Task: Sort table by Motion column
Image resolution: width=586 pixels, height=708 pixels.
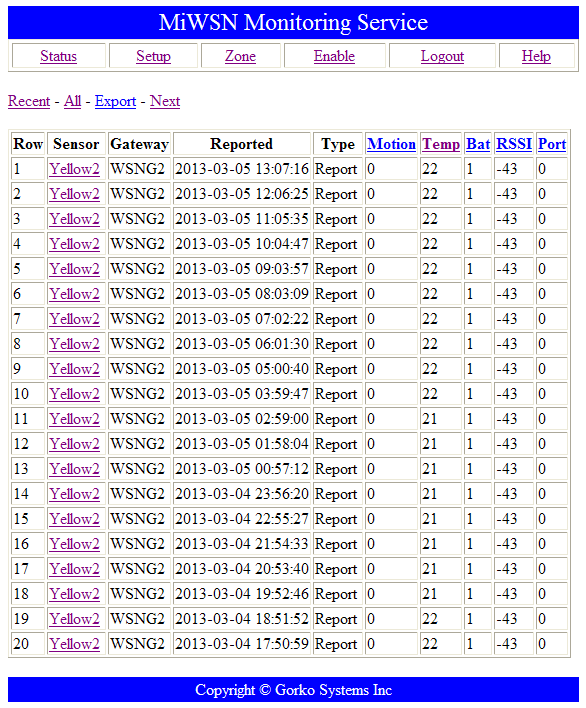Action: pos(391,144)
